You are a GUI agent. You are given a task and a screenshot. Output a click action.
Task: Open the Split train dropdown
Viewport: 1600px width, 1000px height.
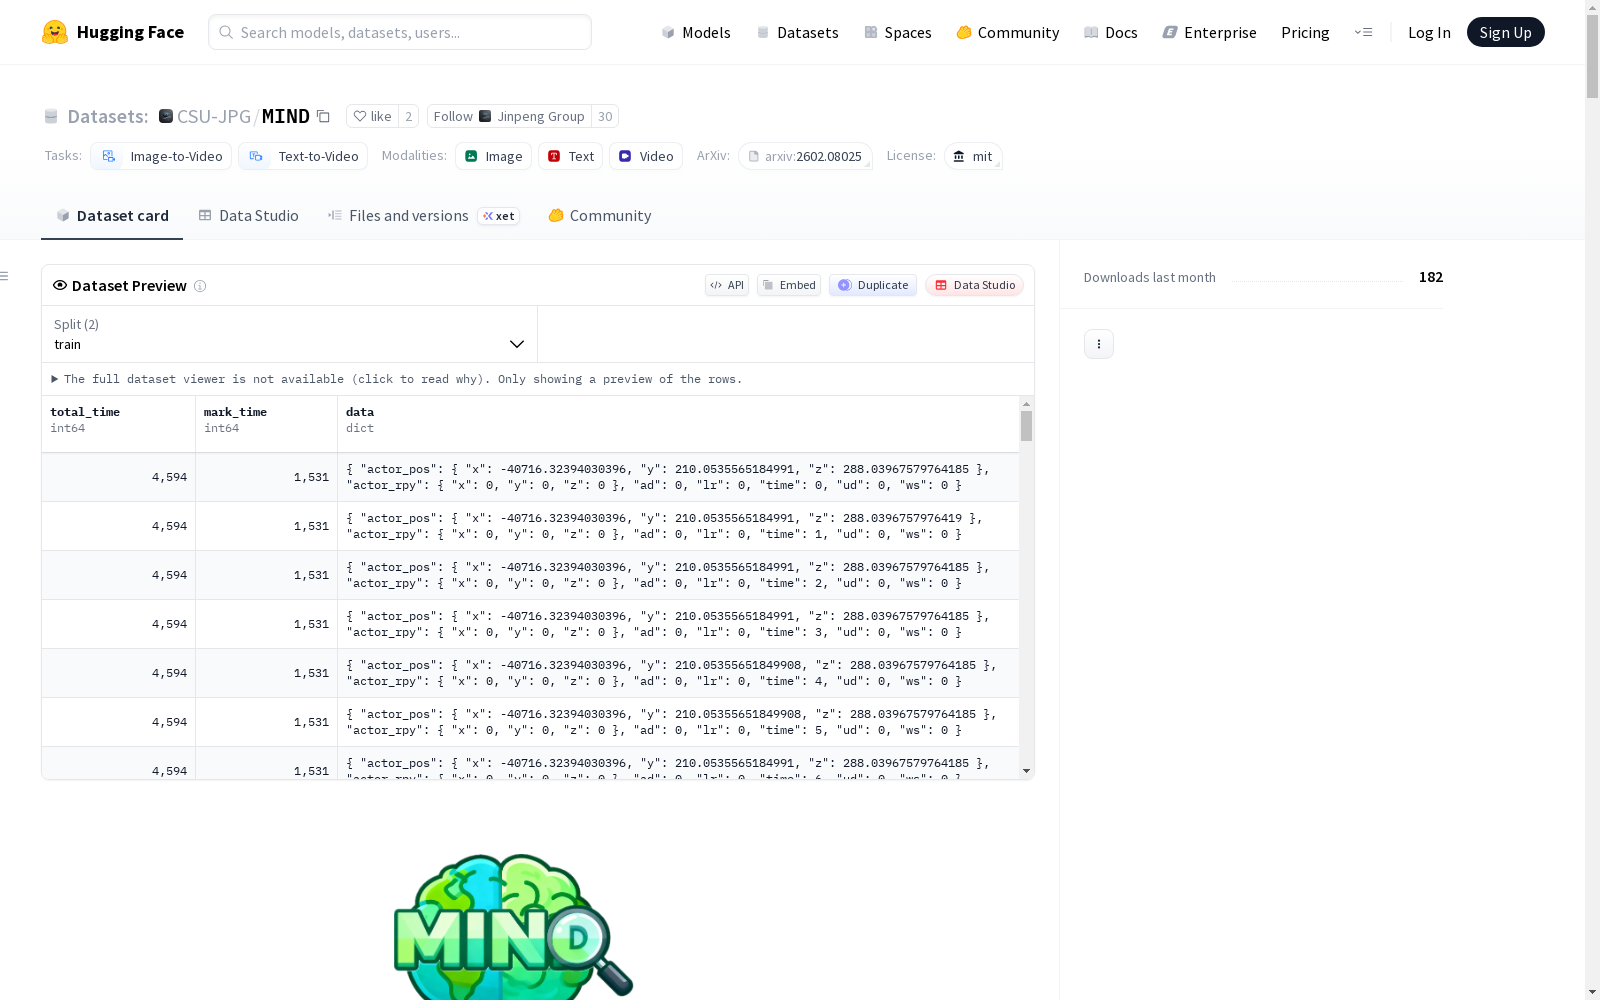pyautogui.click(x=289, y=334)
